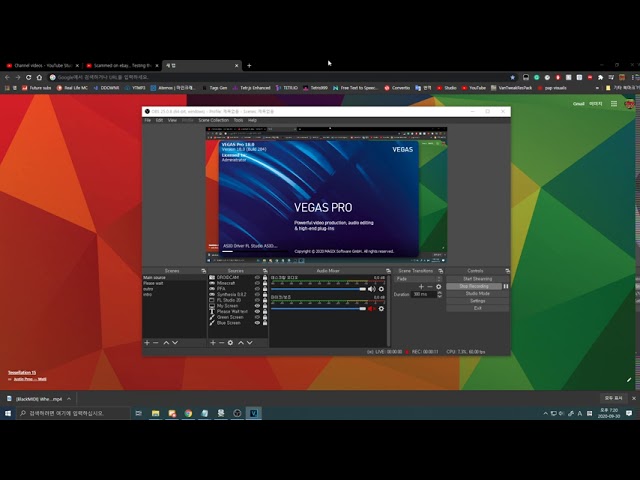The image size is (640, 480).
Task: Move the source up with the Sources up arrow
Action: coord(241,342)
